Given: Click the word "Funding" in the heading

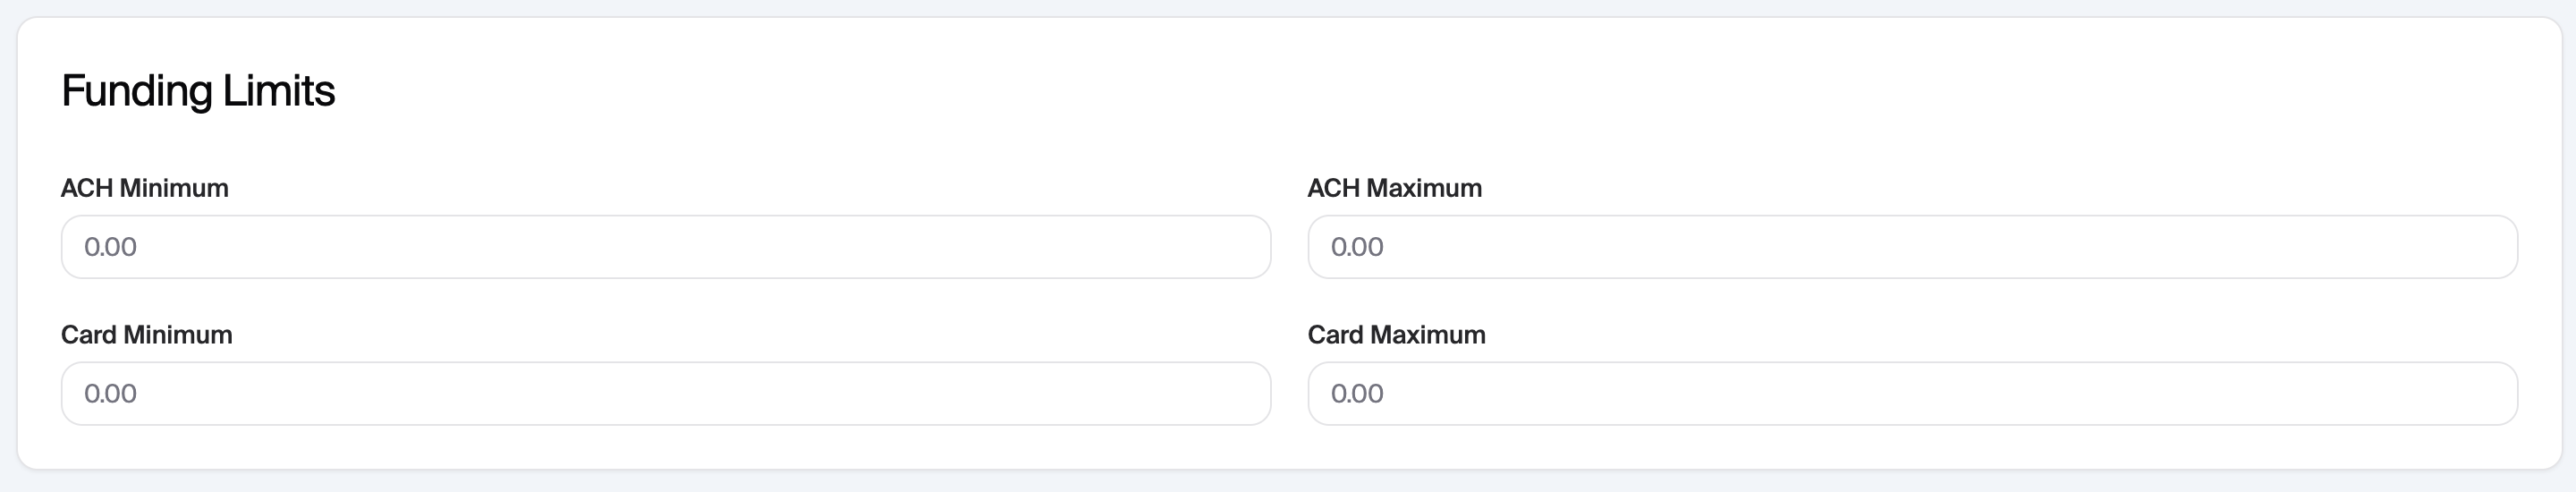Looking at the screenshot, I should 136,91.
